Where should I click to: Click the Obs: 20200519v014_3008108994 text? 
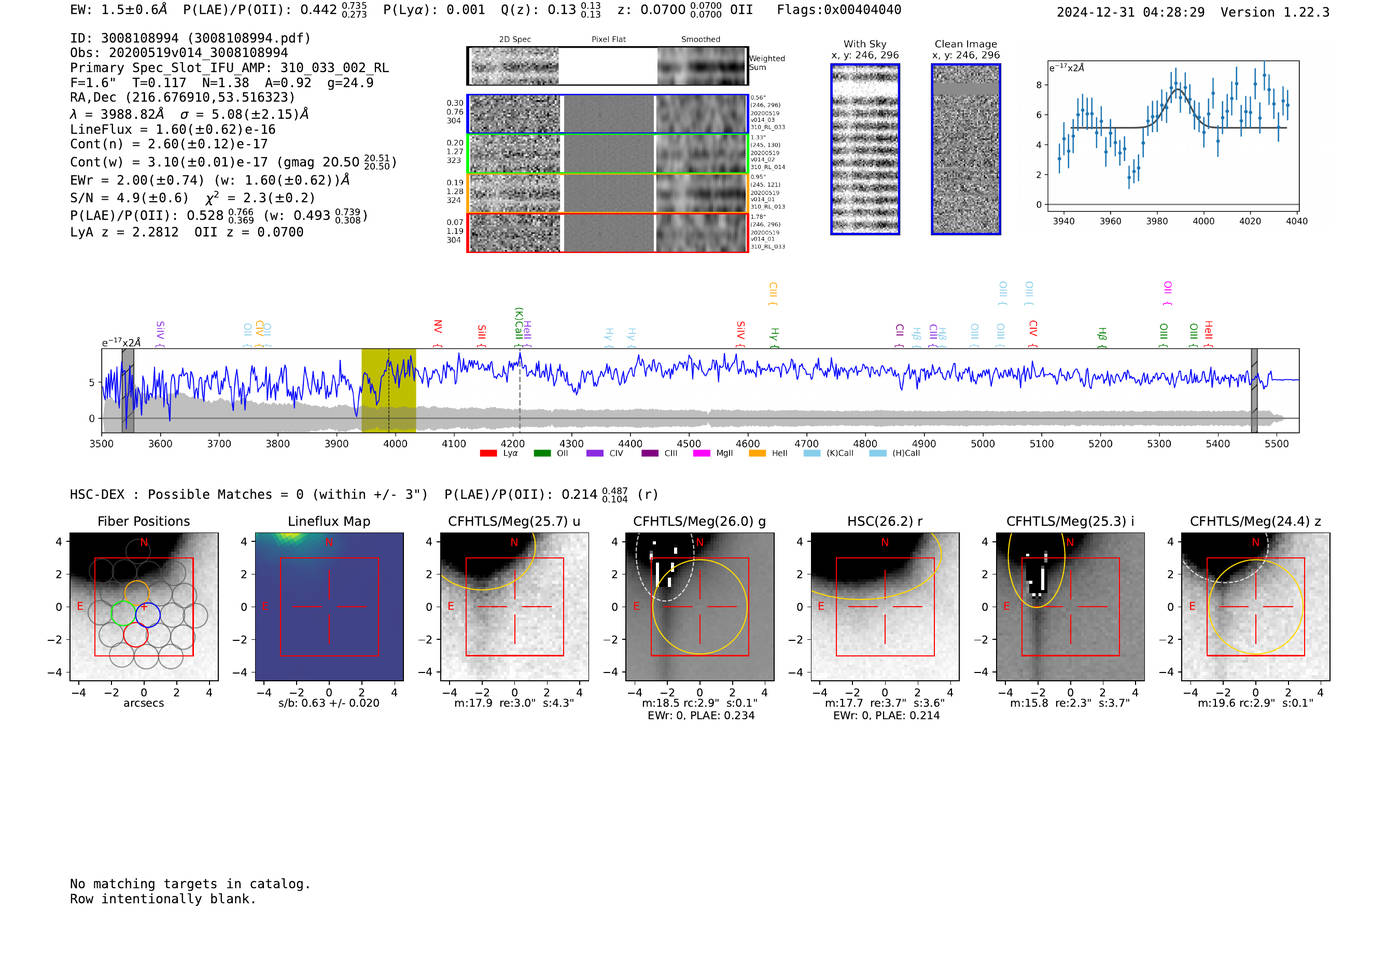tap(179, 53)
